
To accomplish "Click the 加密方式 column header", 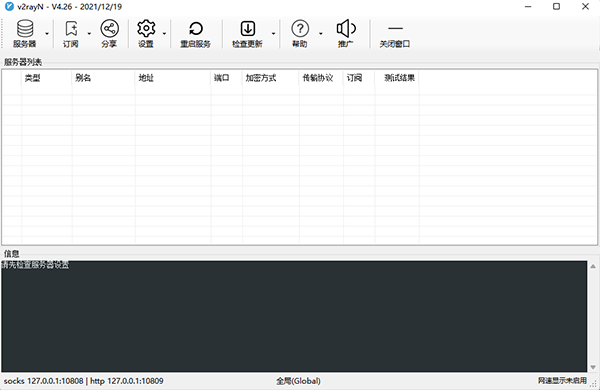I will pos(271,78).
